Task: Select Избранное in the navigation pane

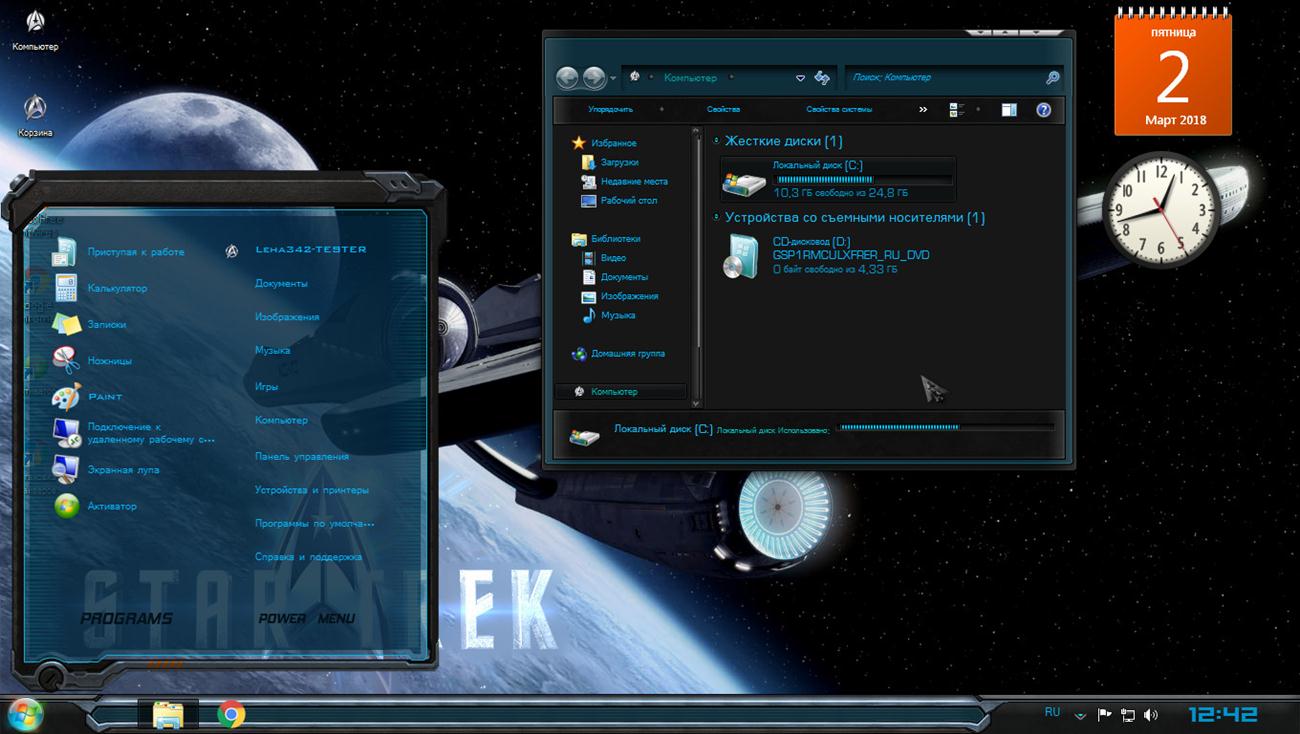Action: pyautogui.click(x=613, y=143)
